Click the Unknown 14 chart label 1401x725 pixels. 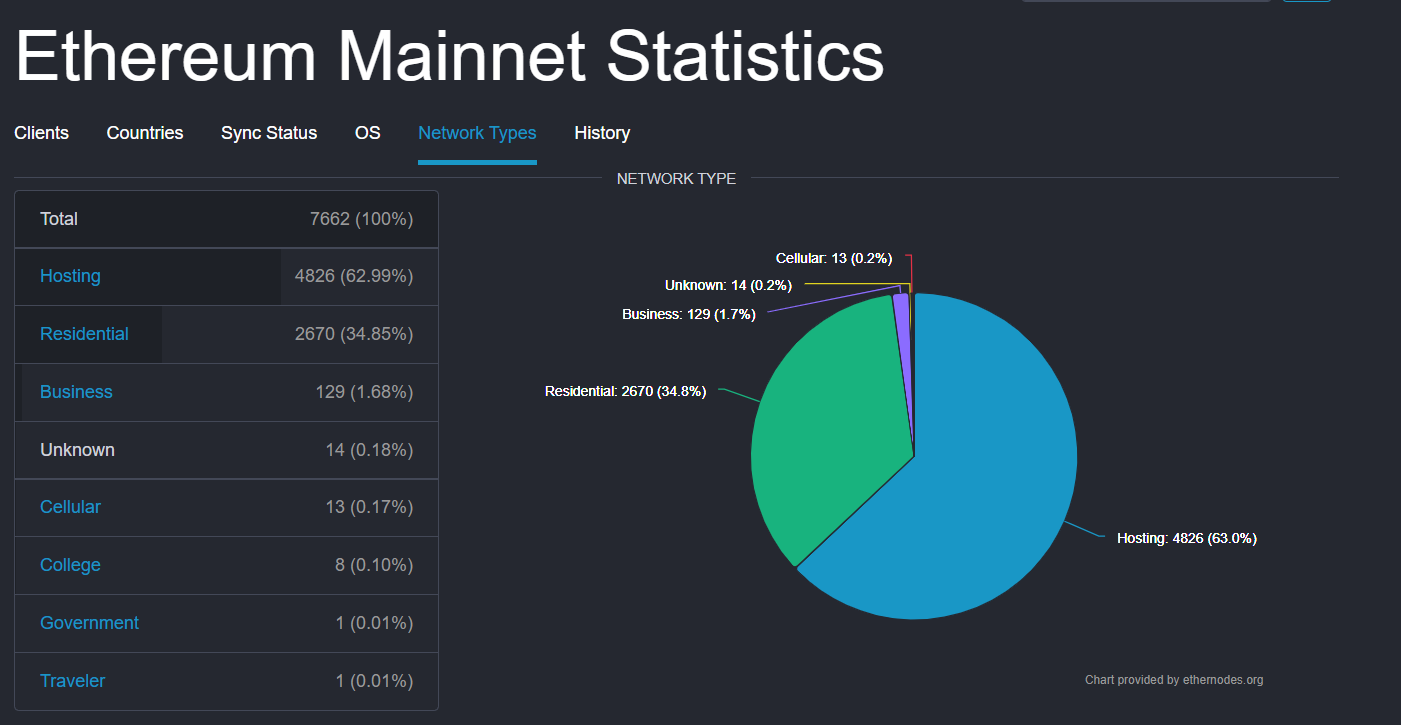click(728, 285)
